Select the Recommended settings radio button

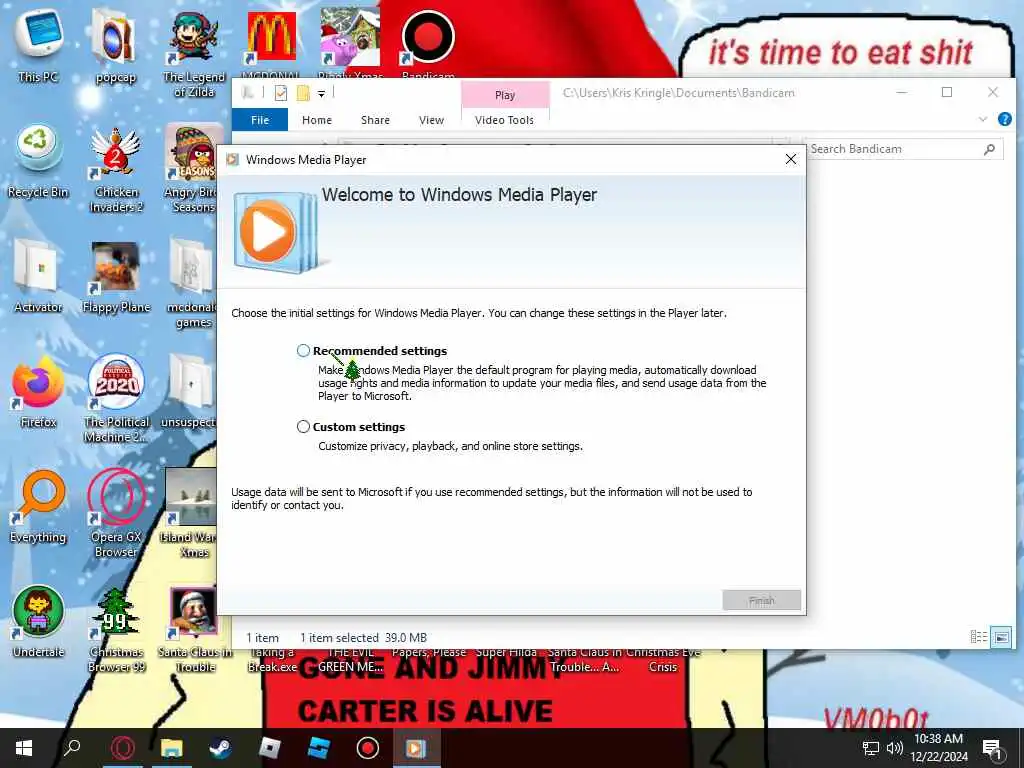click(303, 351)
